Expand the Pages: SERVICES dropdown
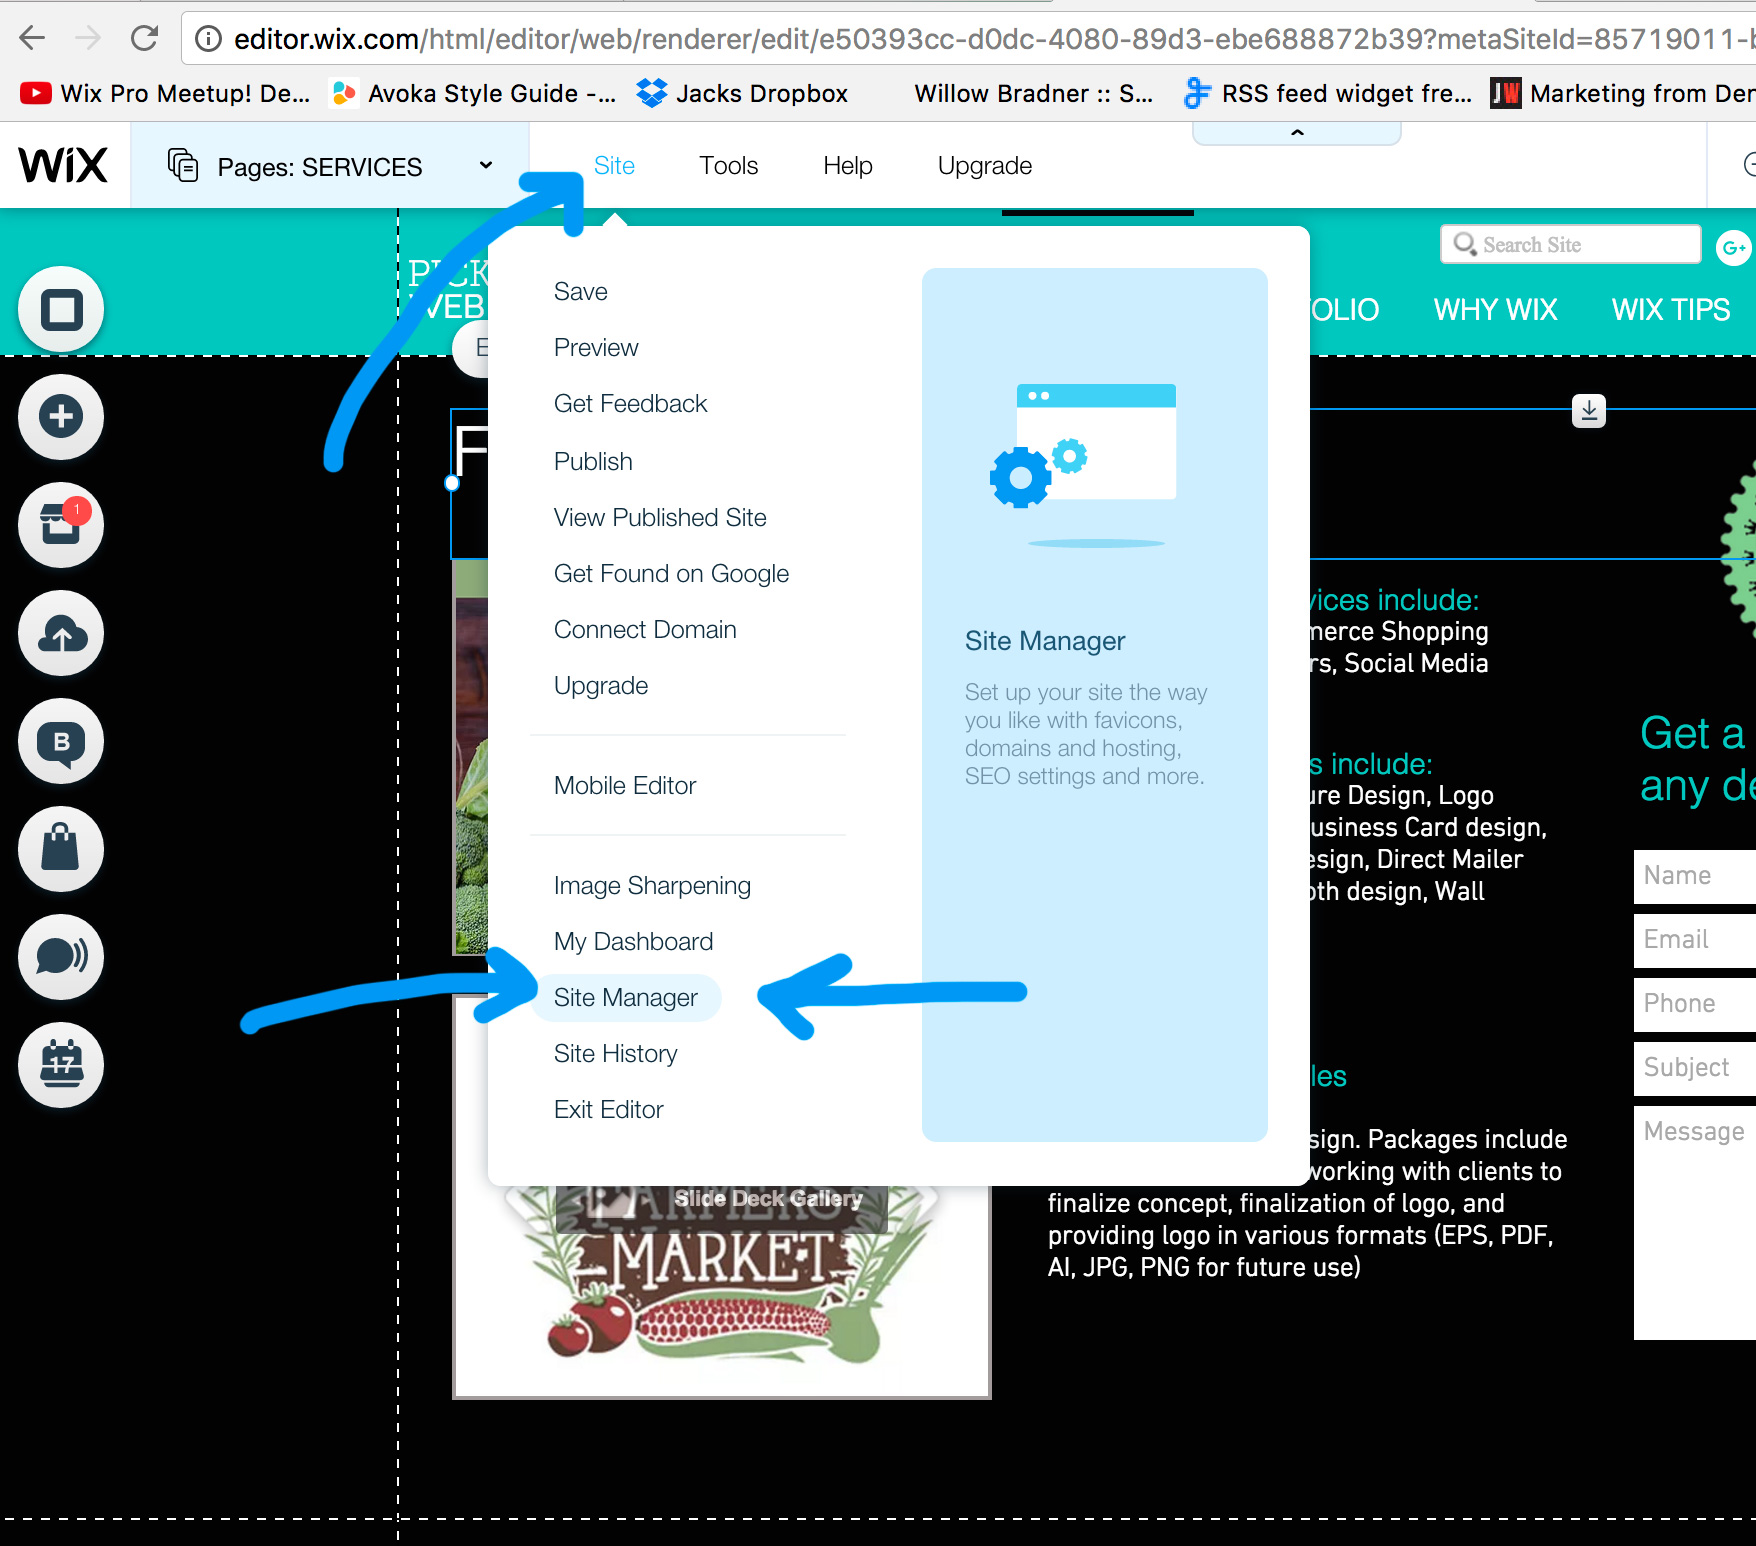Screen dimensions: 1756x1546 (x=486, y=165)
